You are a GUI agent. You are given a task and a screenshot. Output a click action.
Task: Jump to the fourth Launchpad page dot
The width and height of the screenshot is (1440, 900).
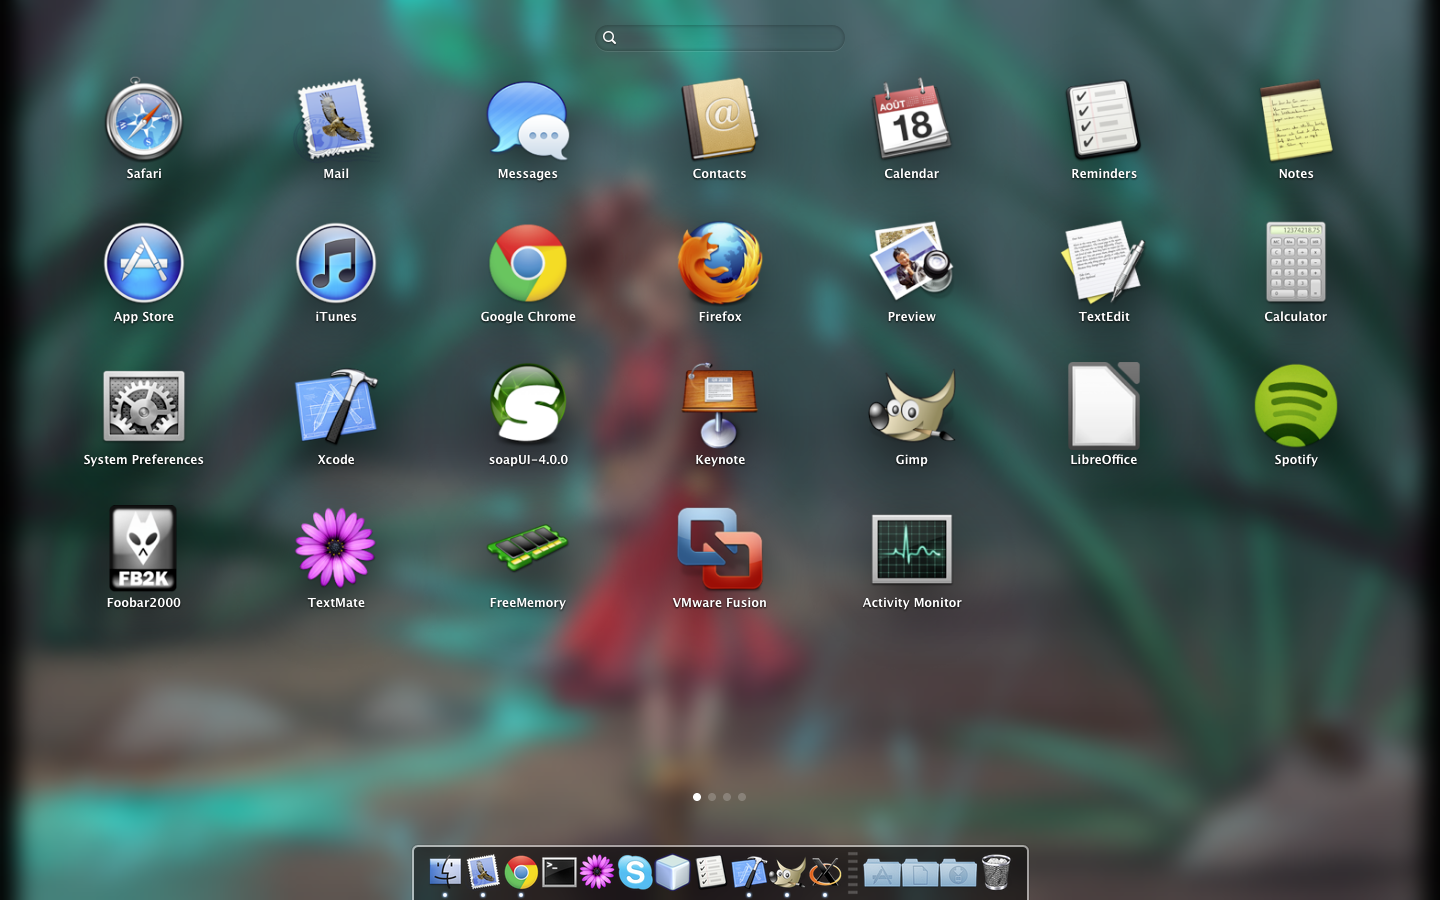coord(742,797)
